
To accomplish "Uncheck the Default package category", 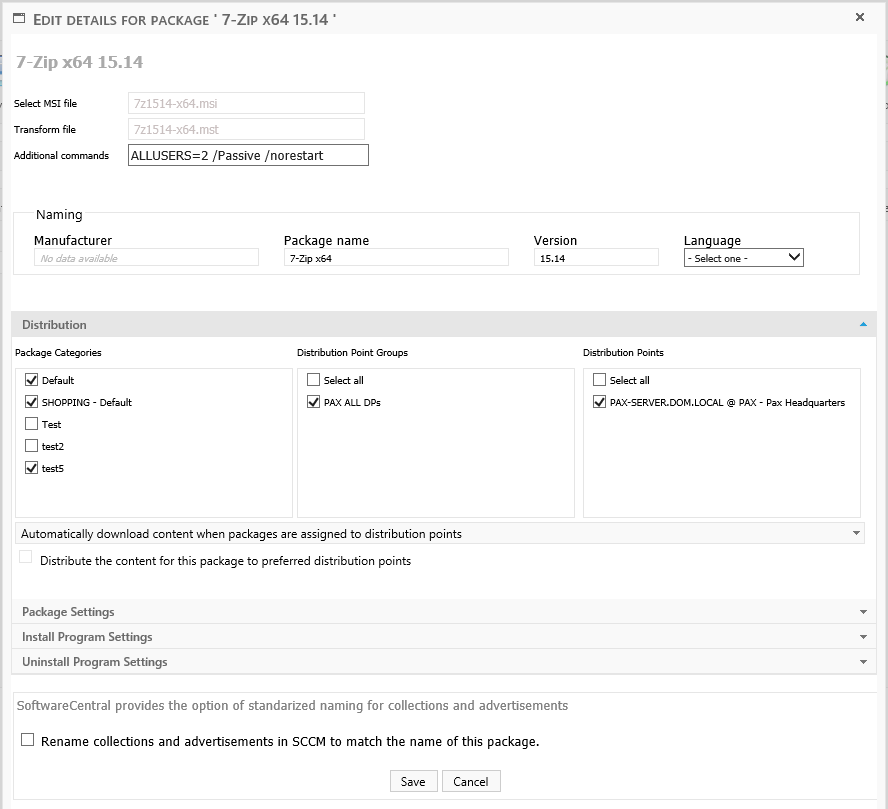I will (x=31, y=380).
